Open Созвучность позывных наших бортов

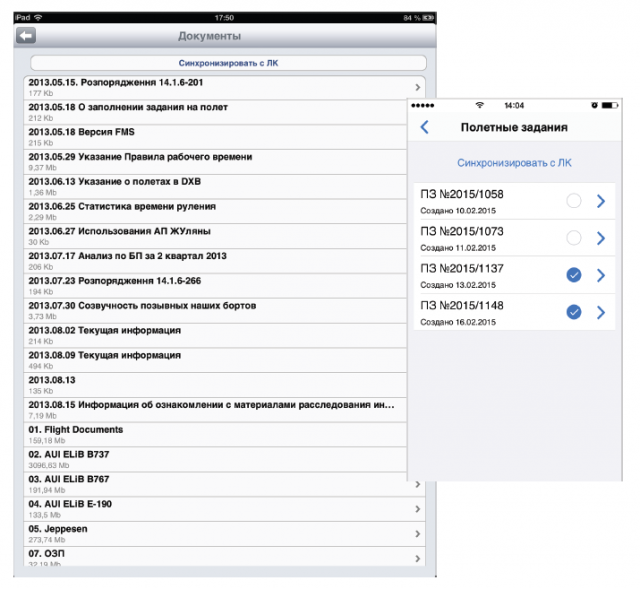pos(216,311)
